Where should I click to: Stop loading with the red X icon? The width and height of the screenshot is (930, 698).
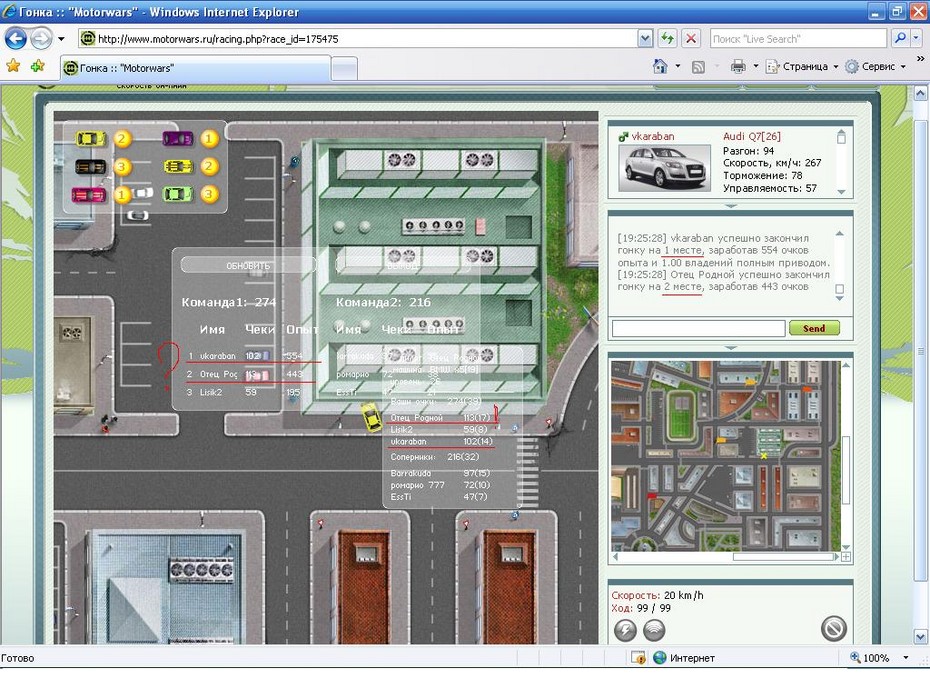690,39
